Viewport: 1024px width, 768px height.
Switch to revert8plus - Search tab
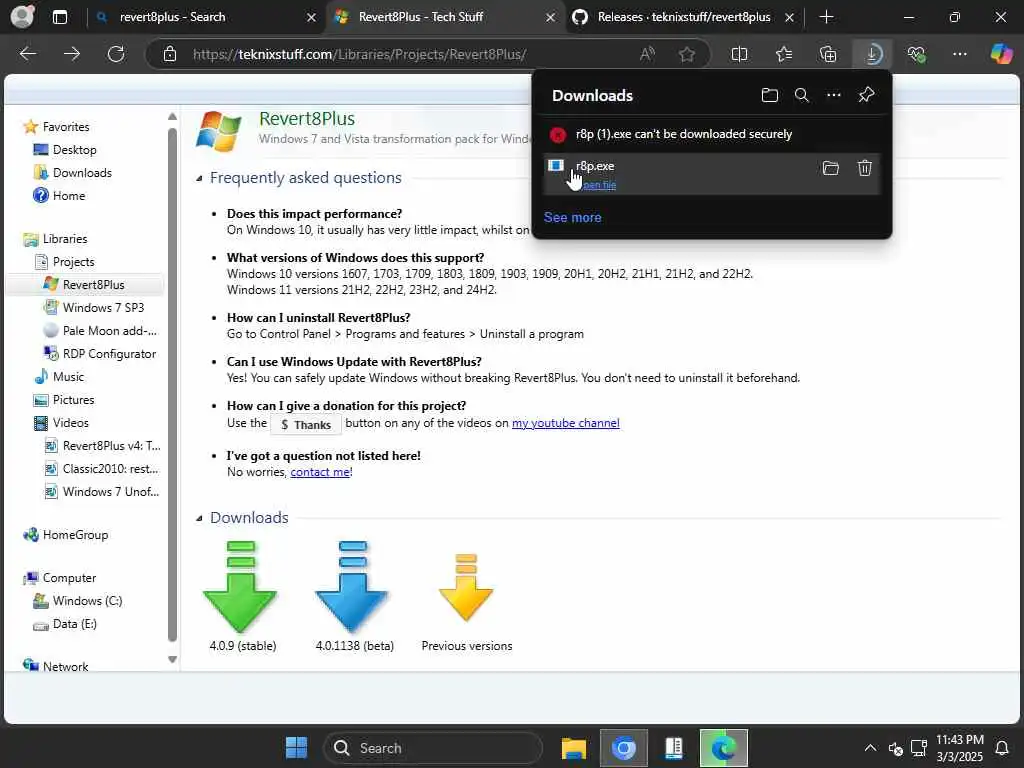(x=172, y=17)
